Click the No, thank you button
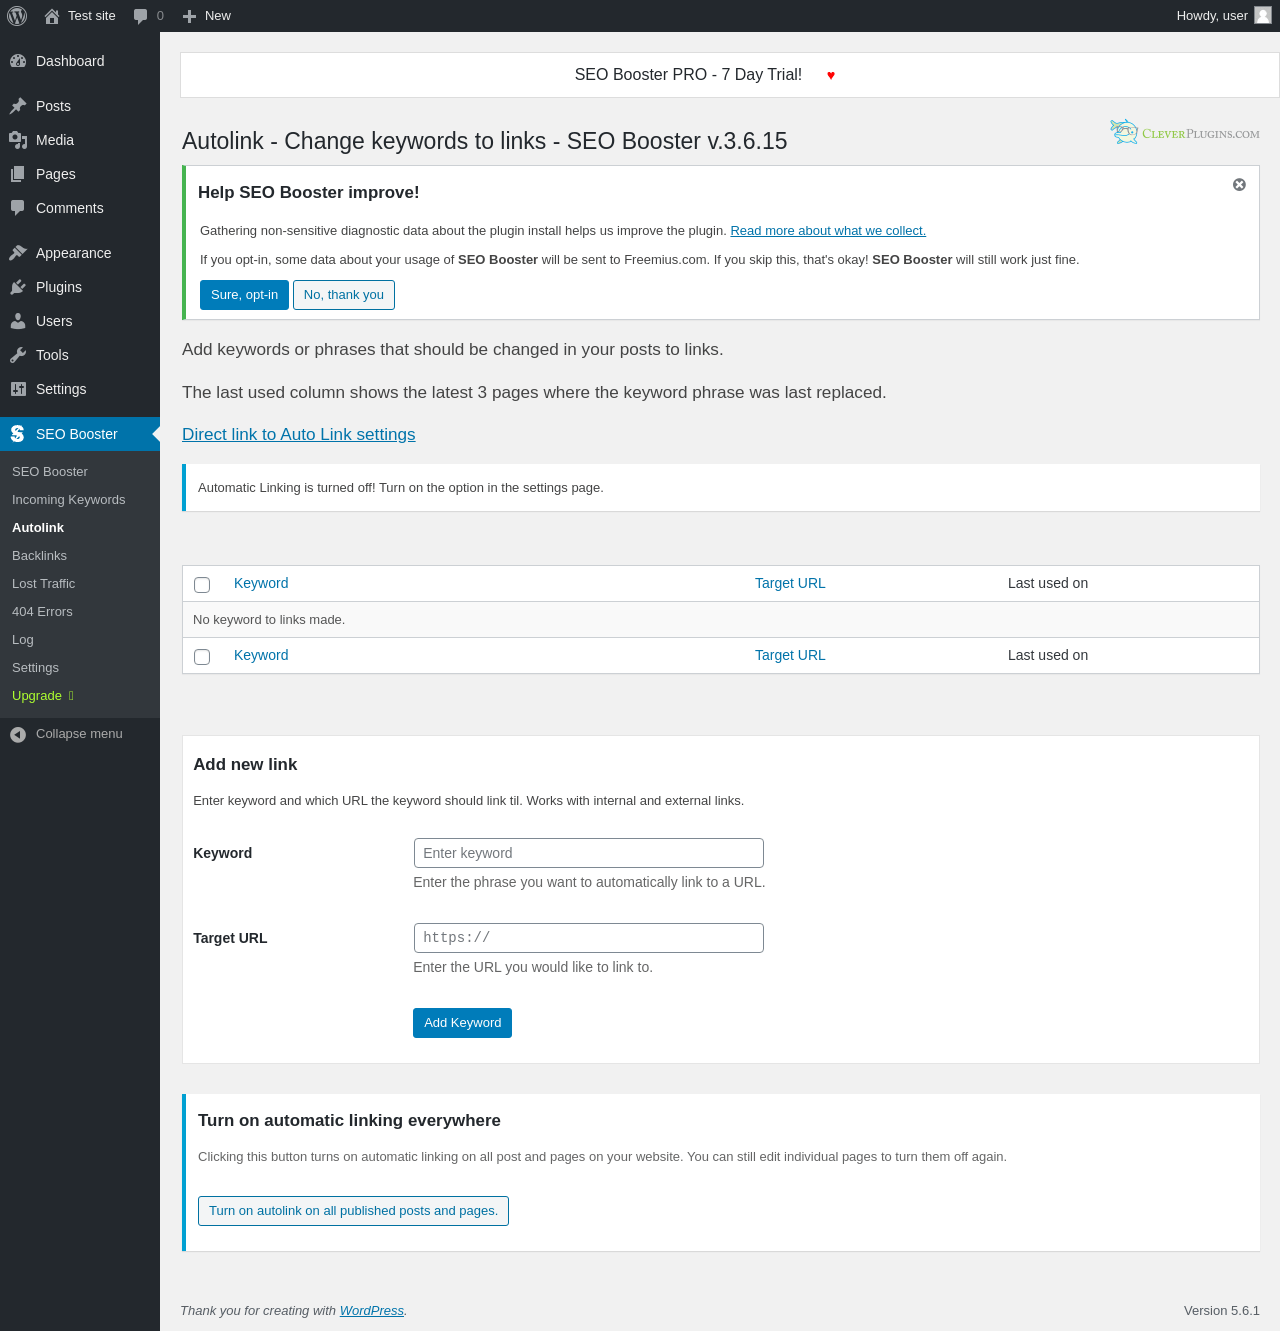The image size is (1280, 1331). click(x=344, y=295)
